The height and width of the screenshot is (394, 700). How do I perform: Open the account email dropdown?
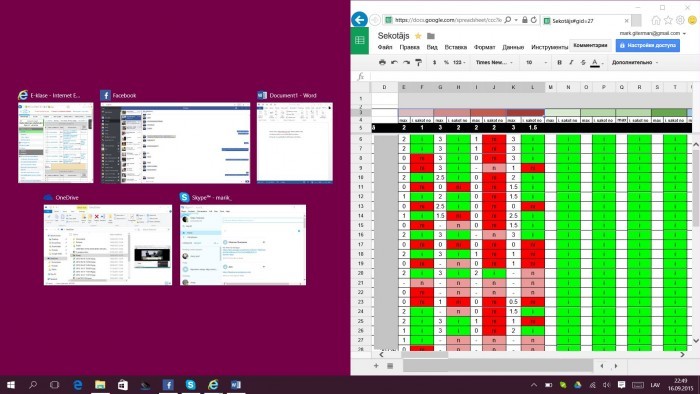coord(653,33)
